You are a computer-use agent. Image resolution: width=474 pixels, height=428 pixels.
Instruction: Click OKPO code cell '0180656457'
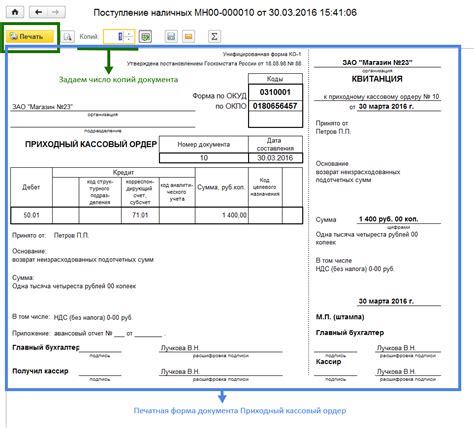[x=275, y=106]
